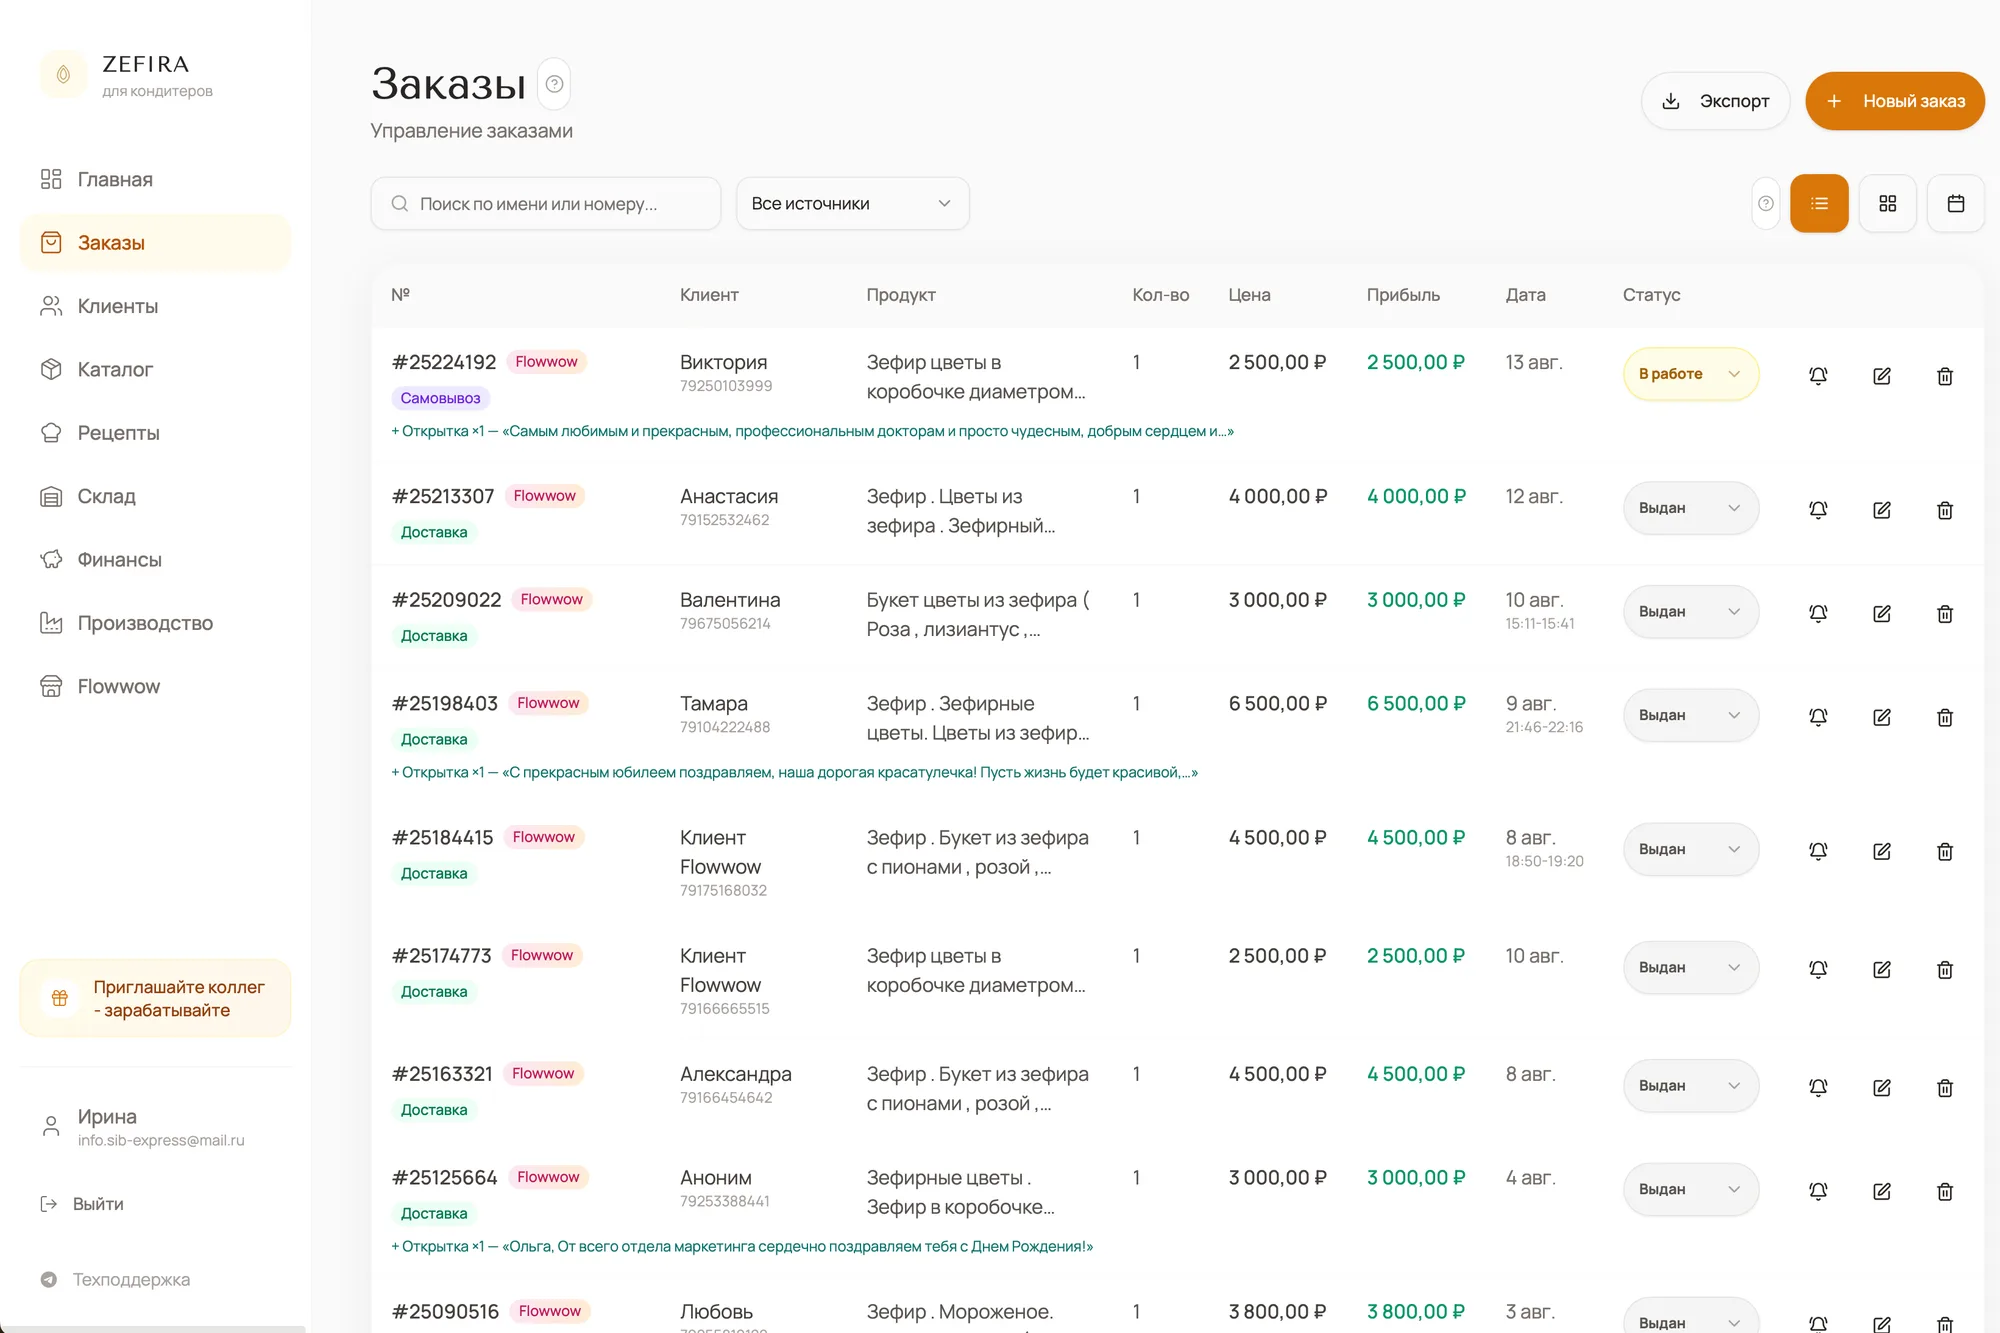Click the search field Поиск по имени или номеру
Viewport: 2000px width, 1333px height.
546,204
